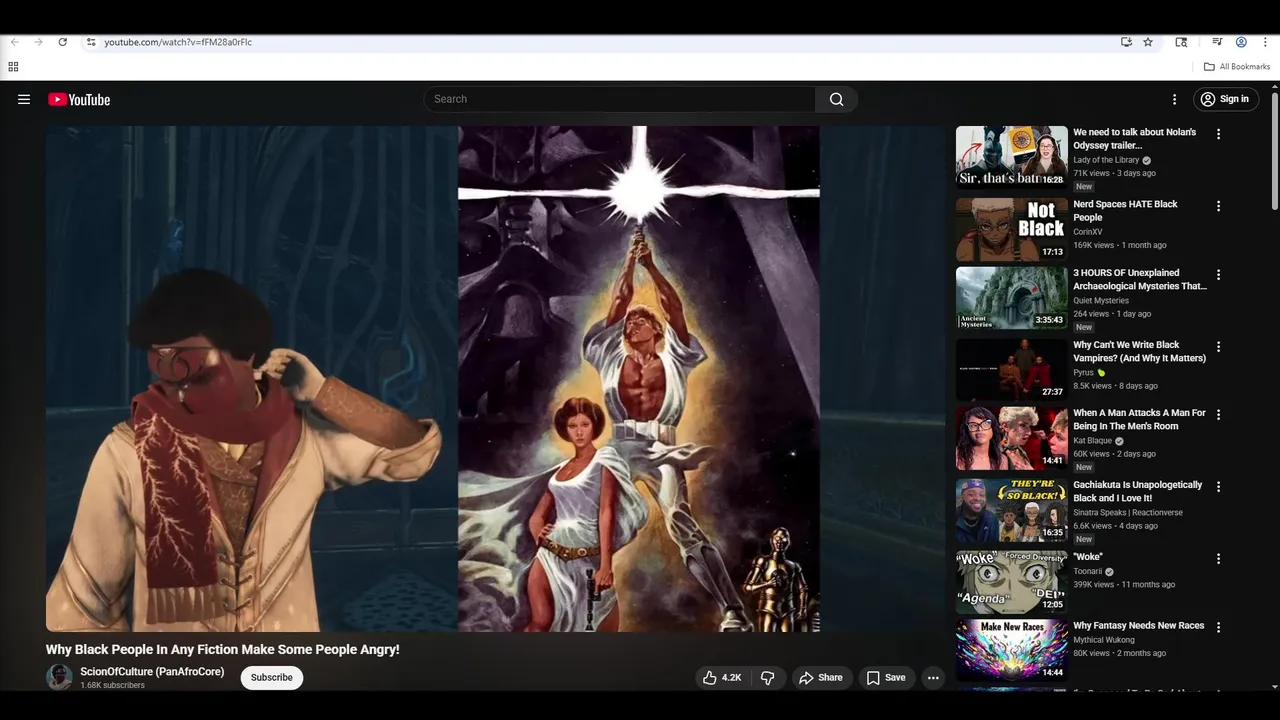The width and height of the screenshot is (1280, 720).
Task: Open the Chrome three-dot menu
Action: point(1265,42)
